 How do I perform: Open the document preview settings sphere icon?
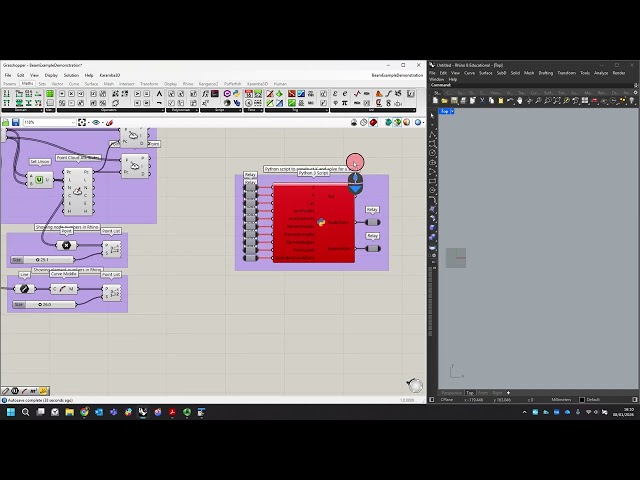tap(407, 122)
